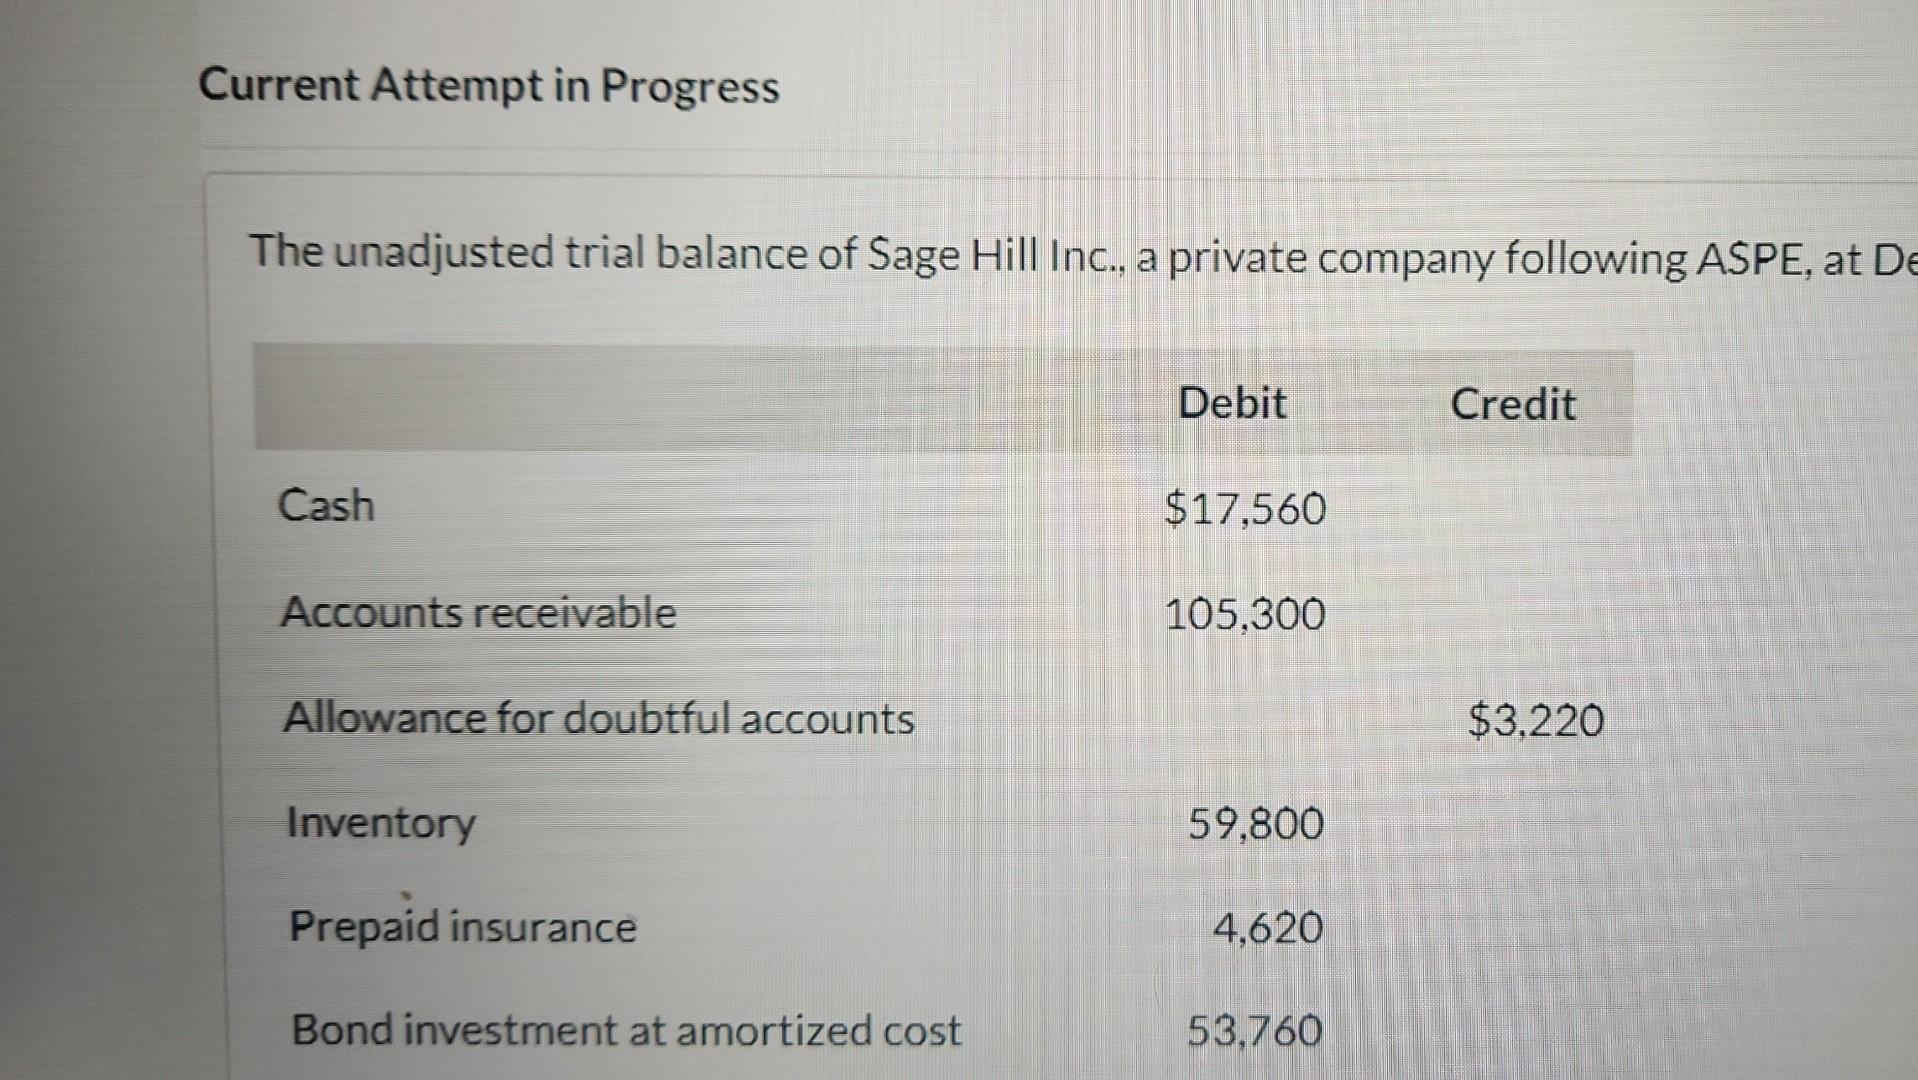Click the Bond investment at amortized cost label
The height and width of the screenshot is (1080, 1918).
(x=626, y=1030)
